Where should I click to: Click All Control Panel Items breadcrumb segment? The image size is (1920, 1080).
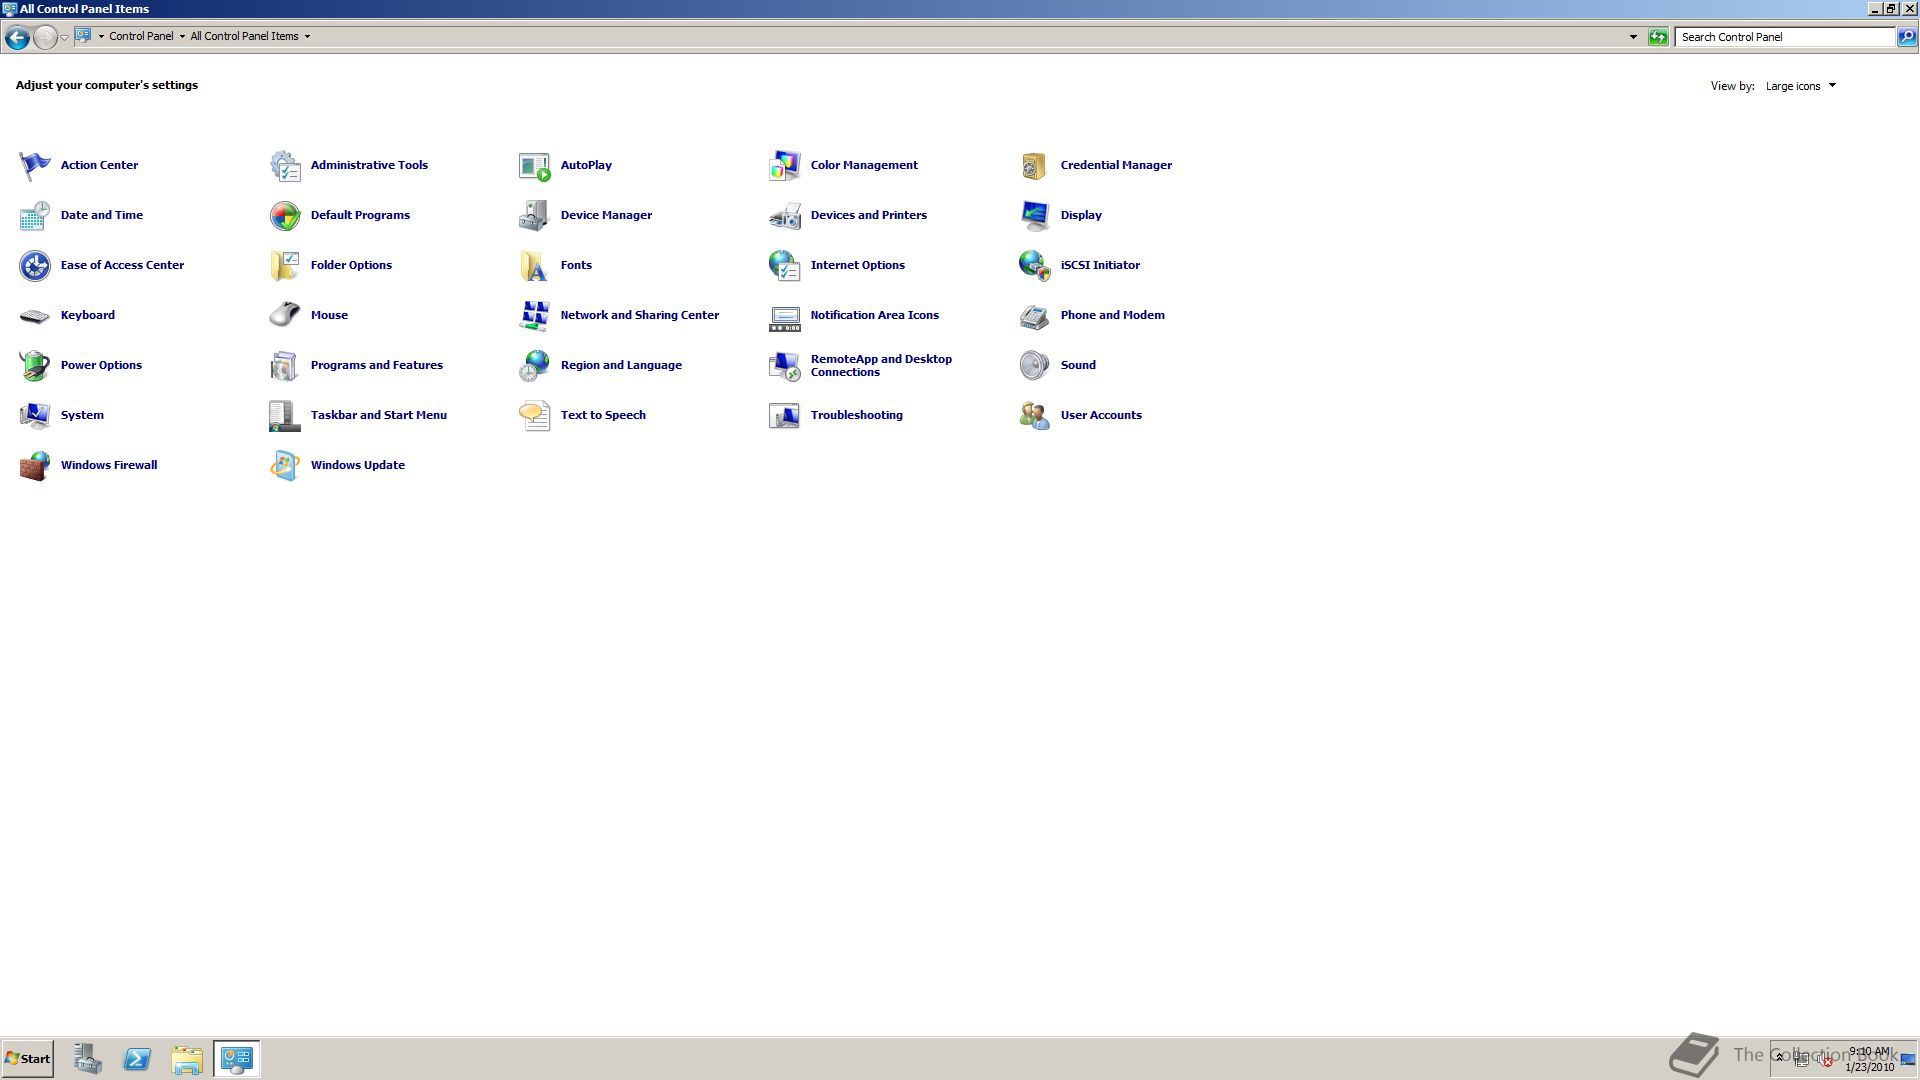244,36
